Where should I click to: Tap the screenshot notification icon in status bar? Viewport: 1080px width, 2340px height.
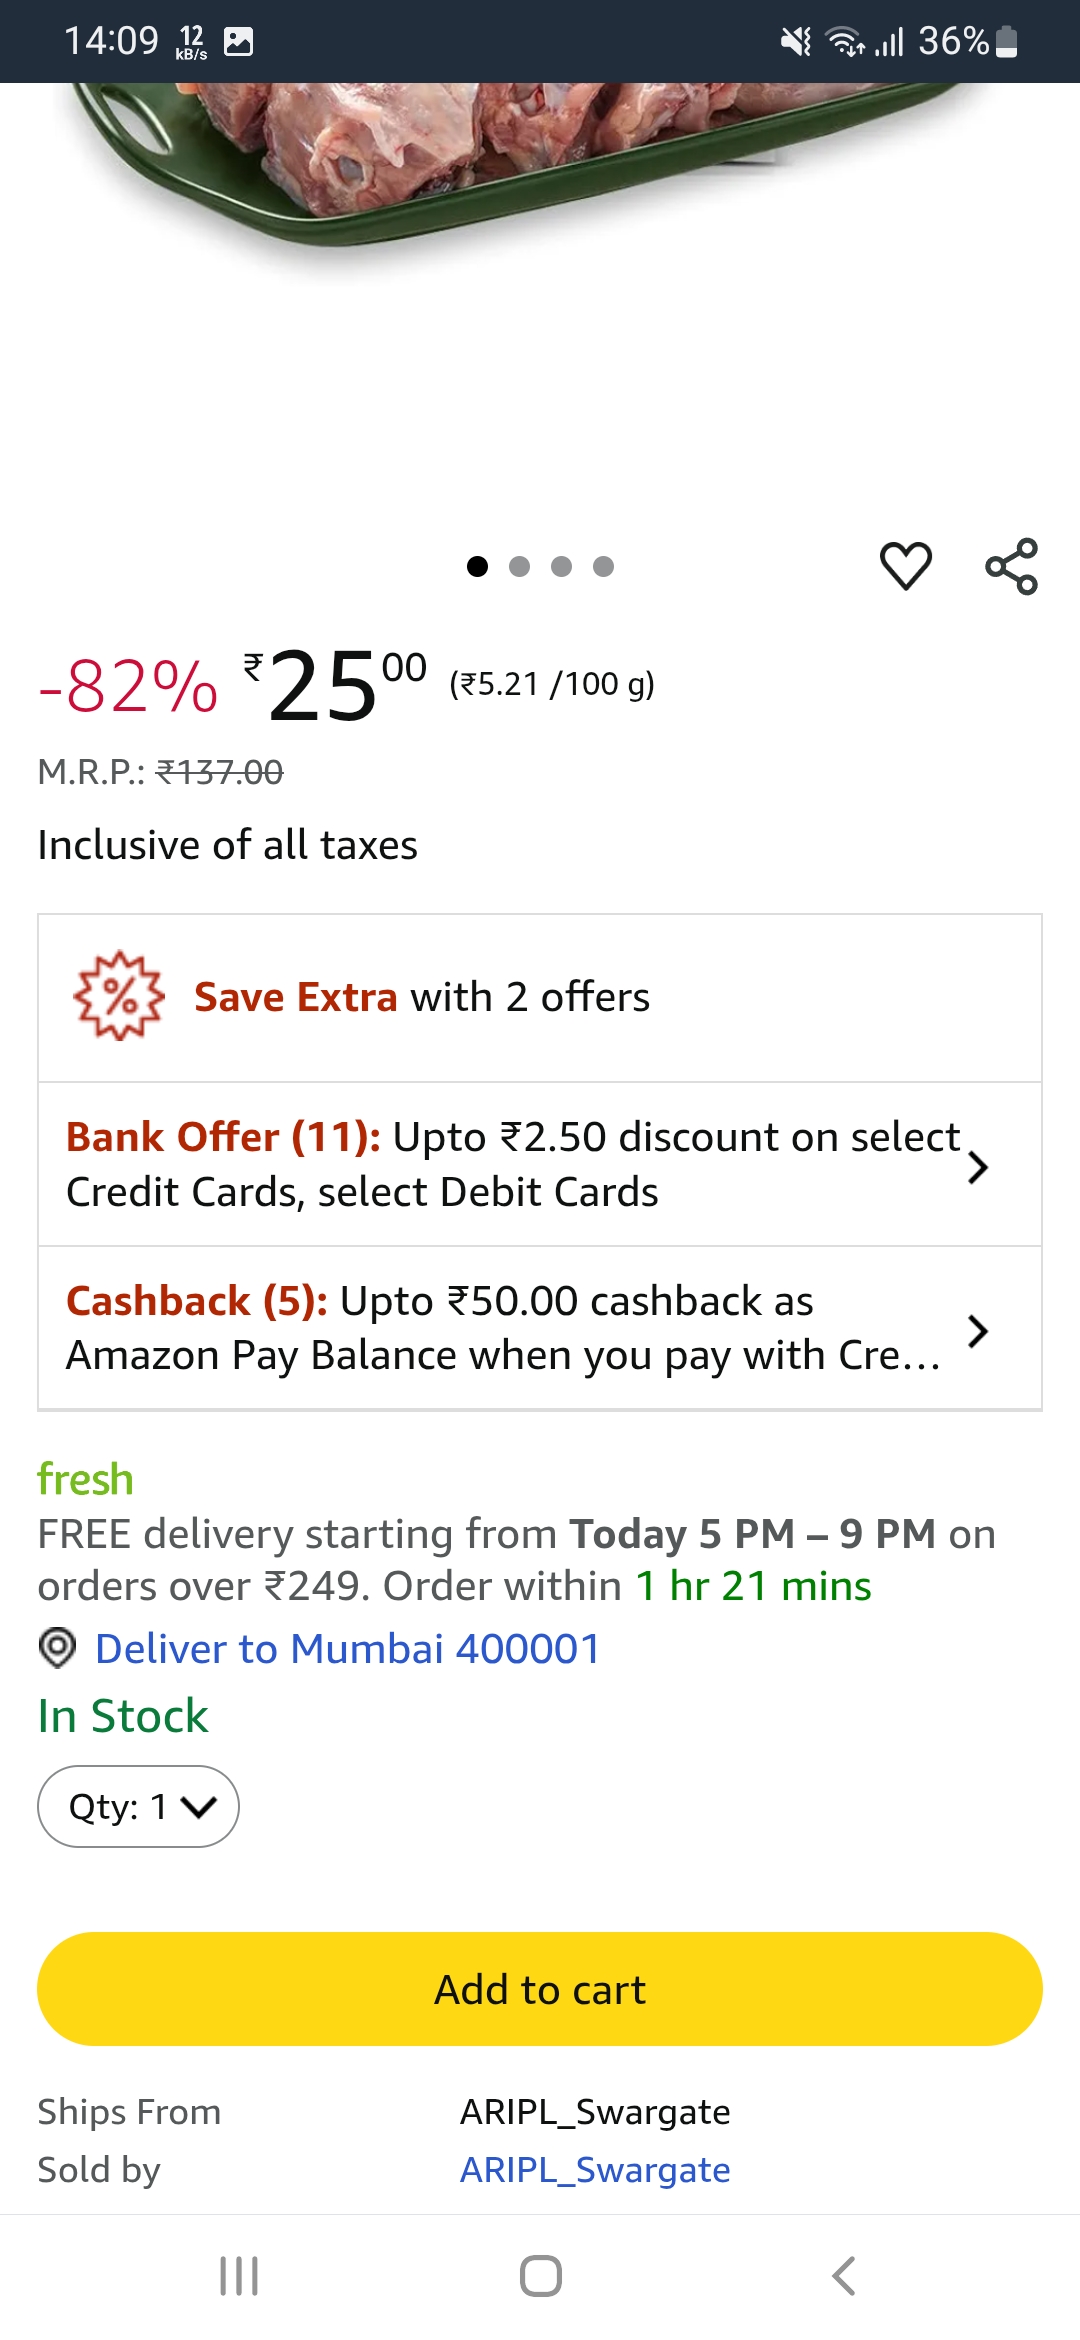pos(238,42)
